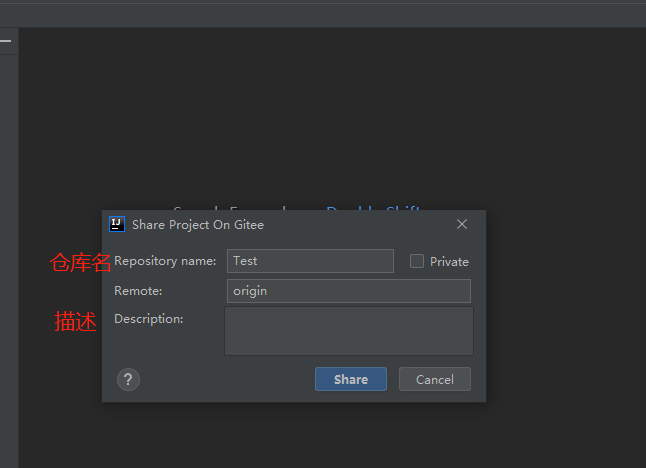Click the left tool window strip
Screen dimensions: 646x468
point(9,250)
